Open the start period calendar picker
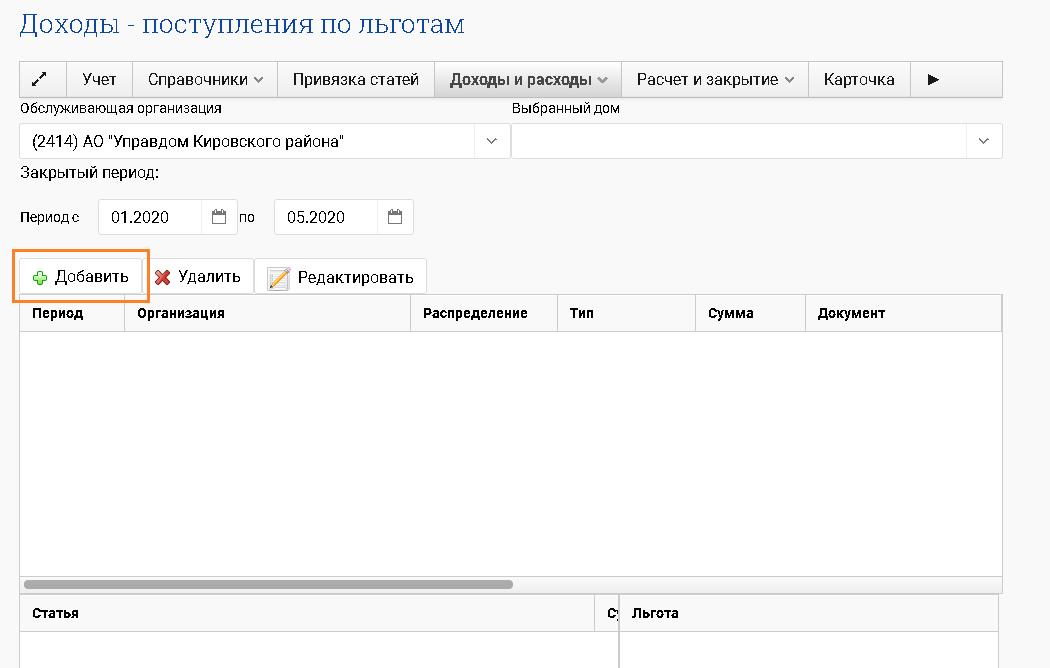Image resolution: width=1050 pixels, height=668 pixels. pos(219,217)
